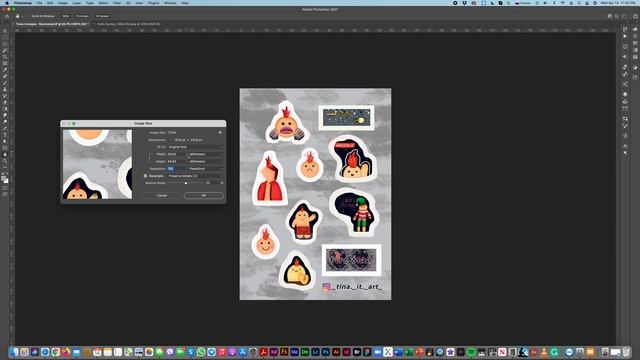
Task: Open the Dimensions units arrow
Action: click(x=170, y=140)
